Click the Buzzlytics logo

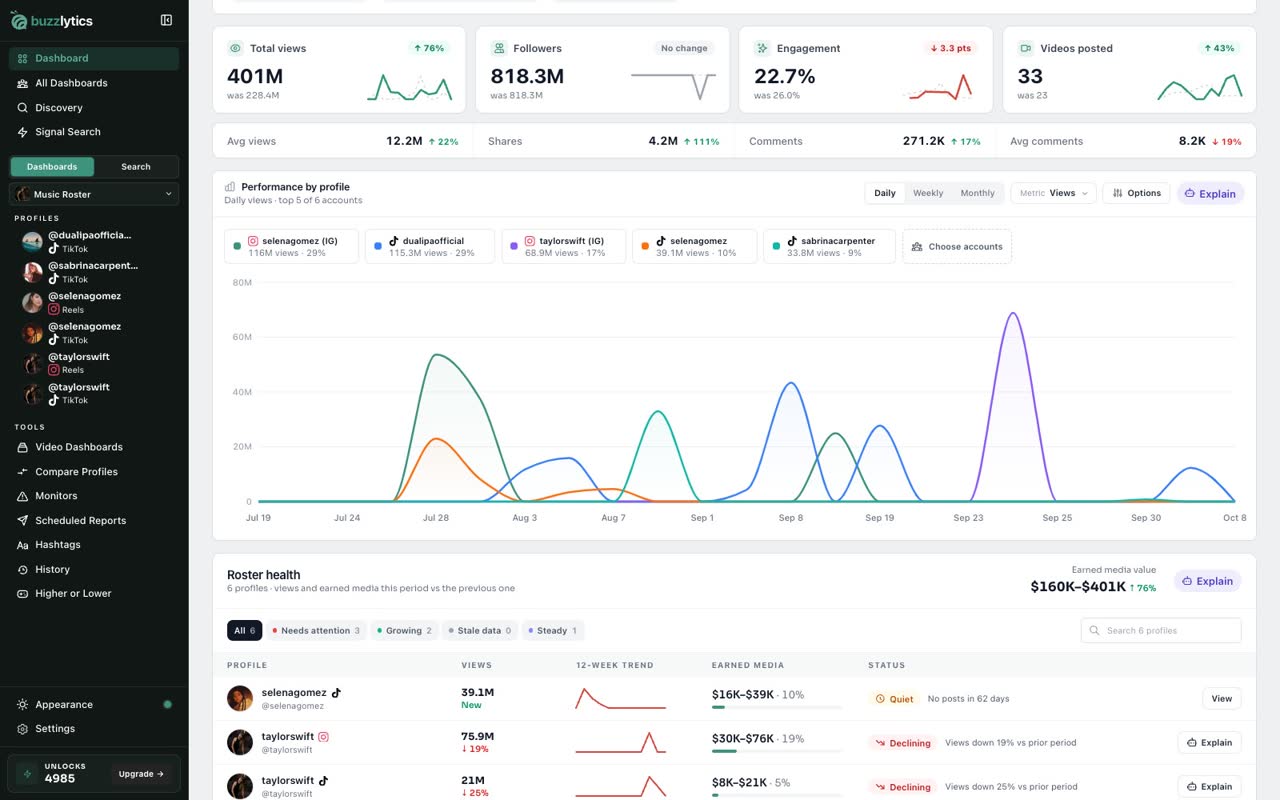(x=52, y=20)
